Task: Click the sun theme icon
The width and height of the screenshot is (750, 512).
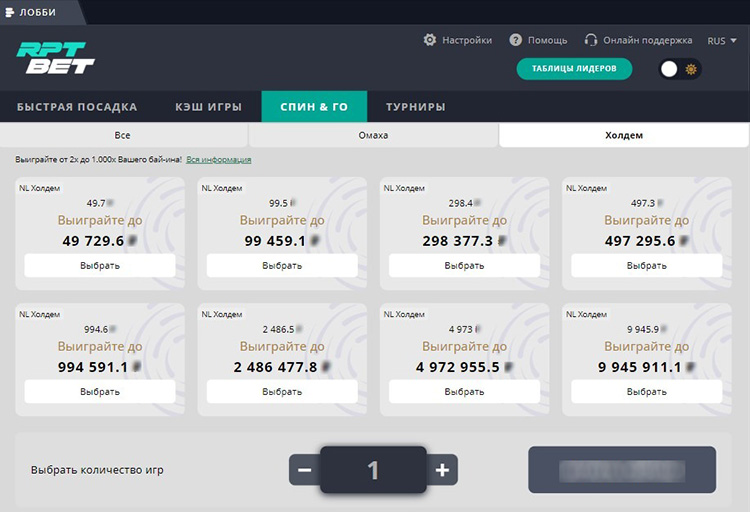Action: (x=691, y=69)
